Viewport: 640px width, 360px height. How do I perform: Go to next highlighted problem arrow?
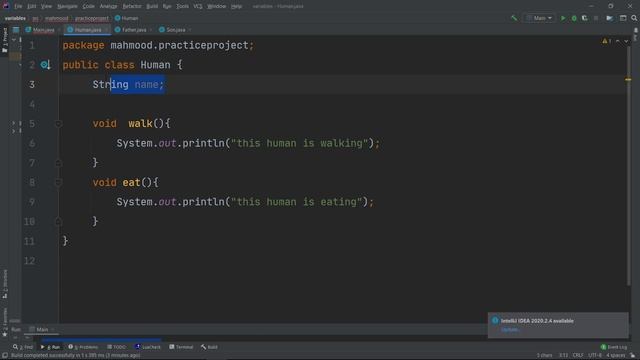pyautogui.click(x=626, y=41)
